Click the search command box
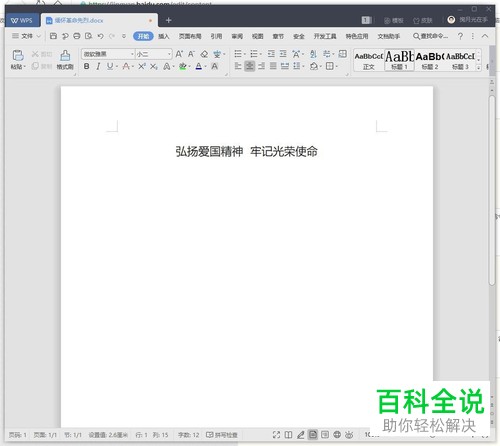This screenshot has width=500, height=446. pos(431,36)
